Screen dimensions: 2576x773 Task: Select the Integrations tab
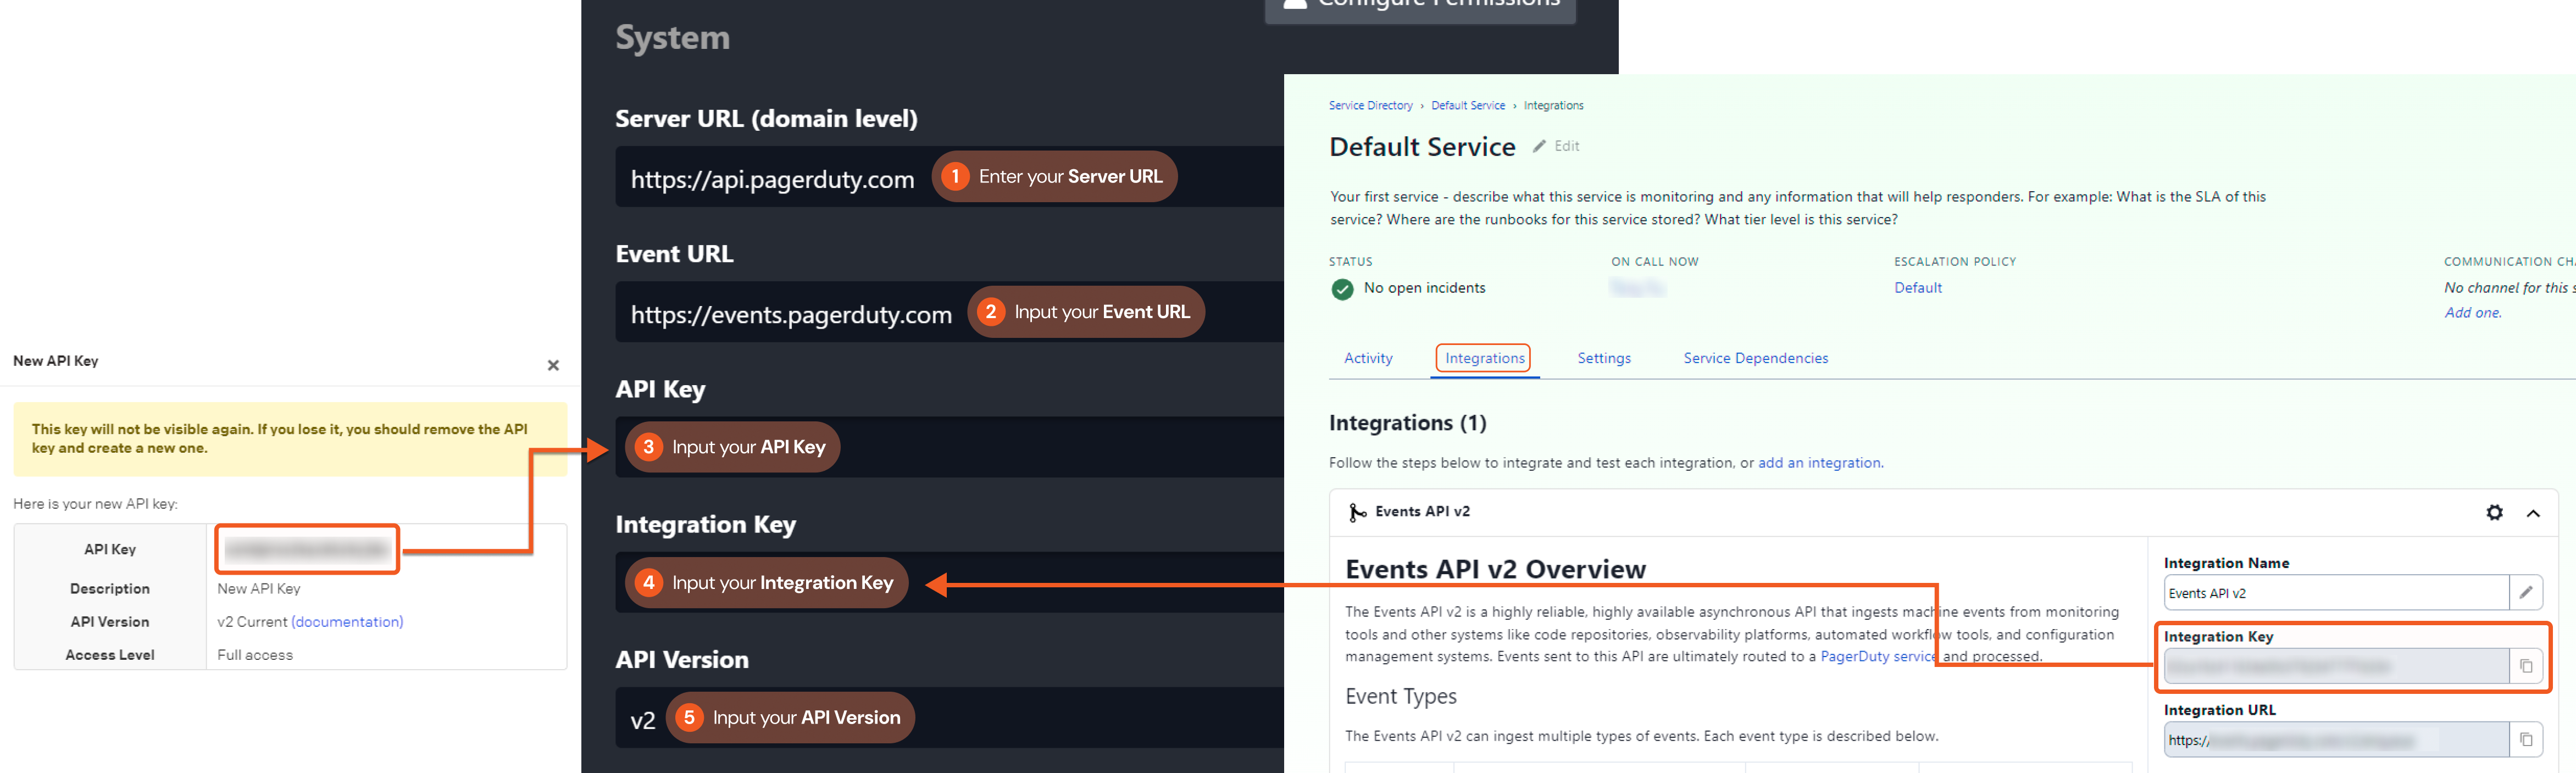click(x=1484, y=358)
